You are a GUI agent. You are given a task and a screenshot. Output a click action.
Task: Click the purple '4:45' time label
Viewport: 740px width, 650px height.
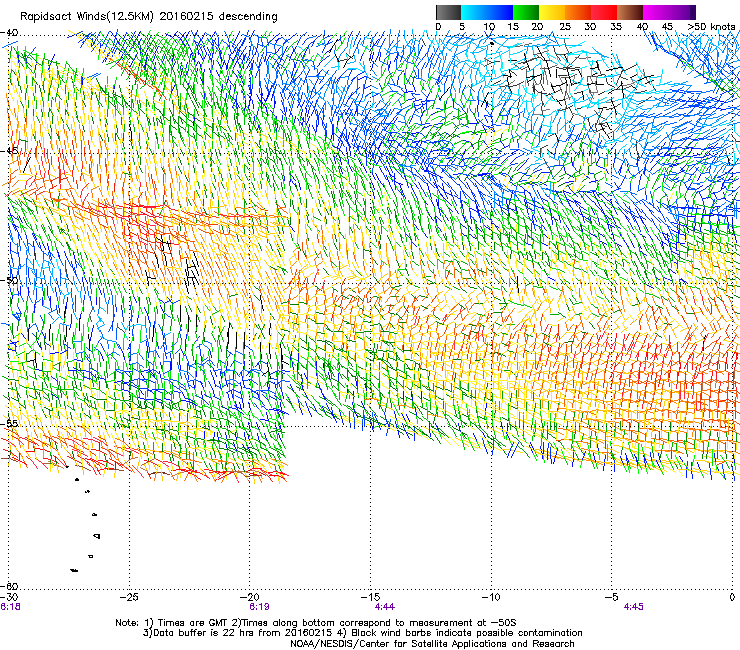(x=633, y=607)
